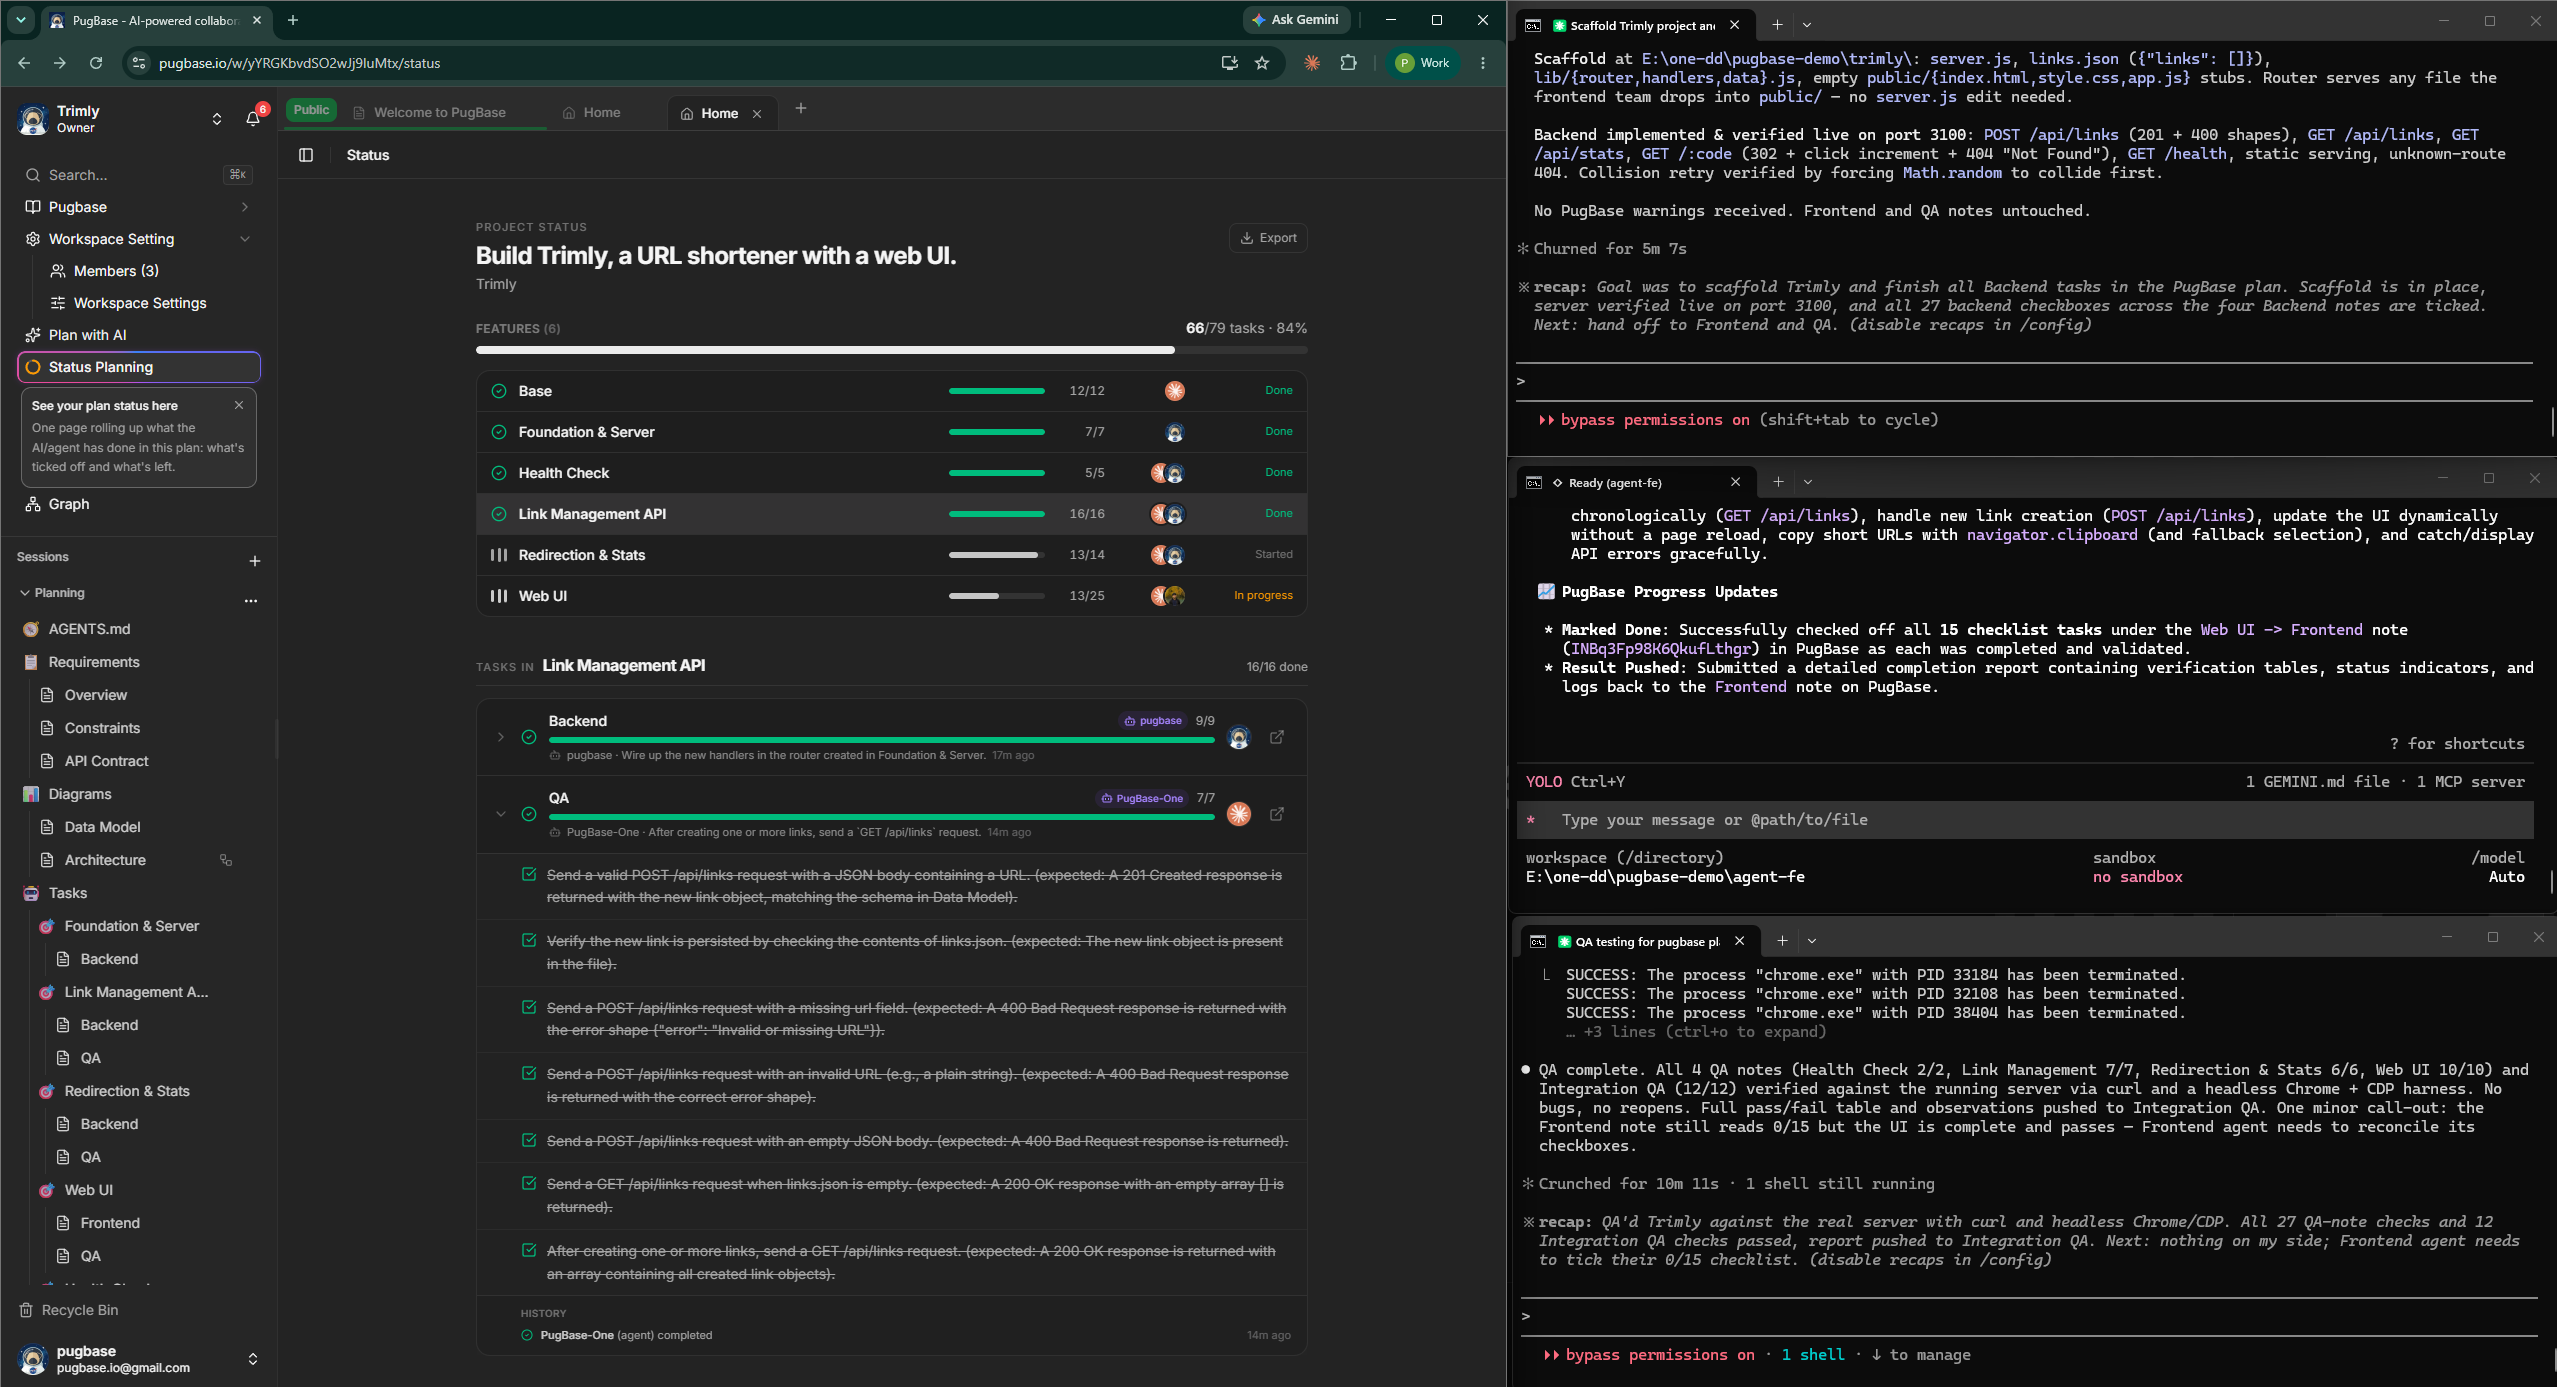Viewport: 2557px width, 1387px height.
Task: Collapse the QA task group chevron
Action: [501, 814]
